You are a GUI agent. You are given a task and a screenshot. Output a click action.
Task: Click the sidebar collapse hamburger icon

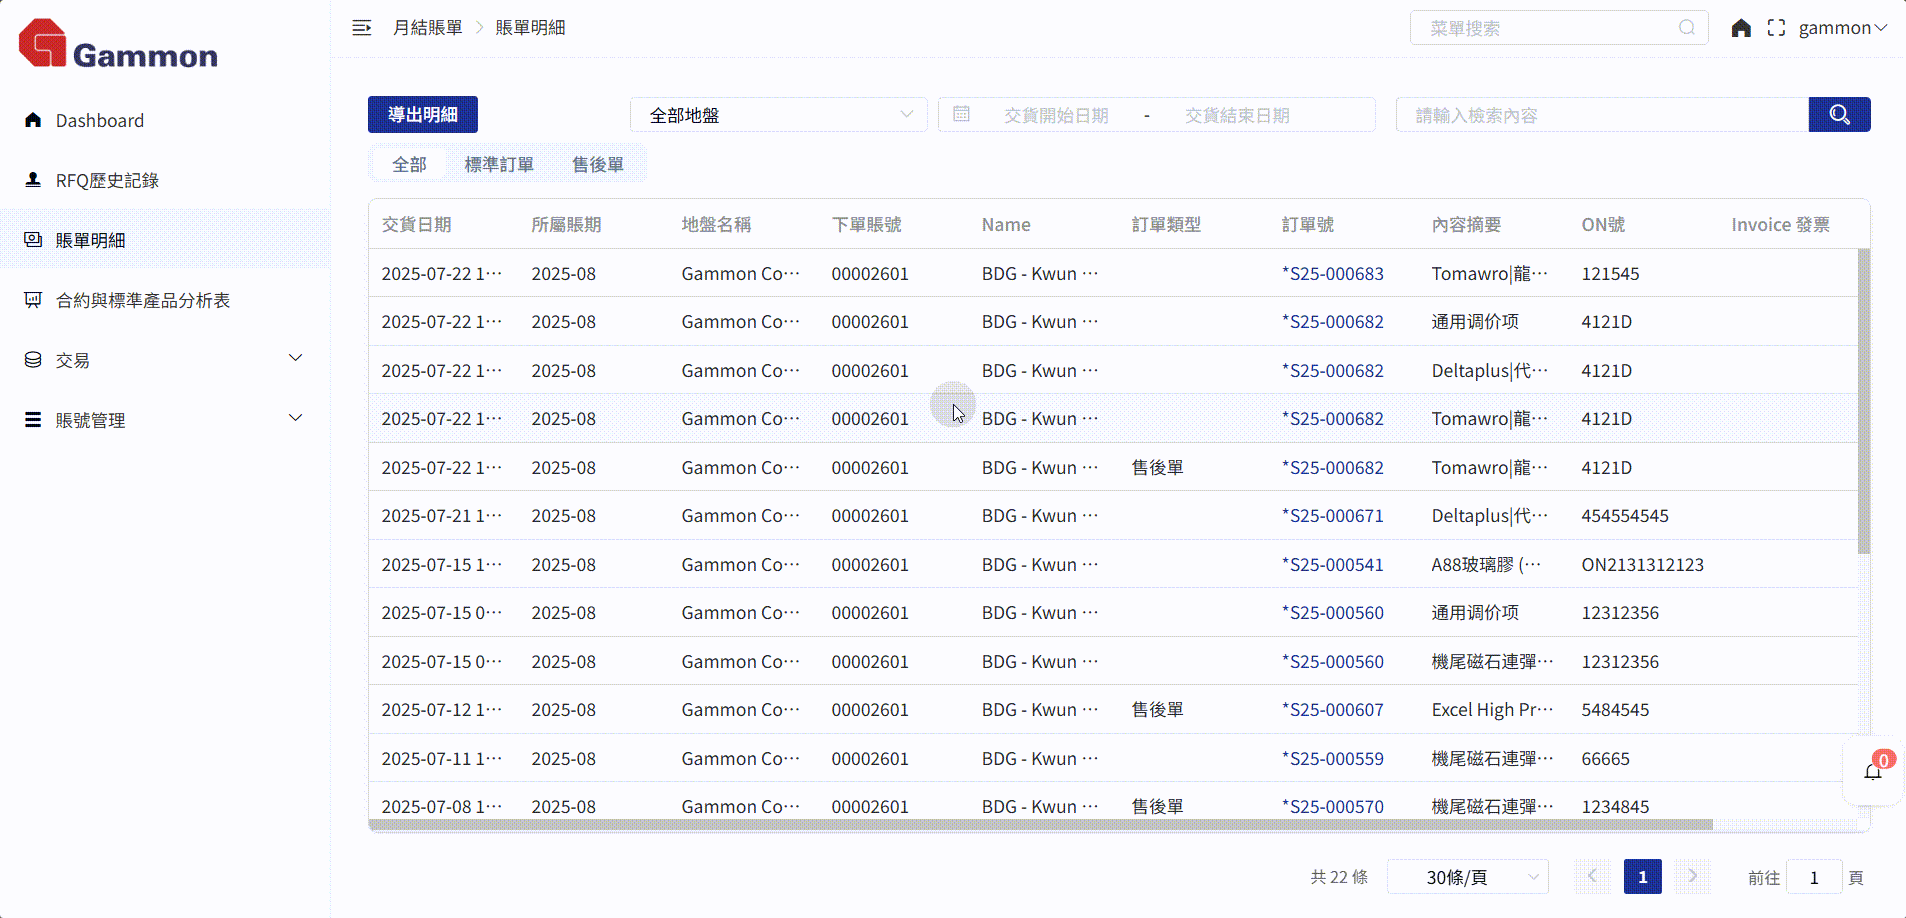(x=362, y=28)
